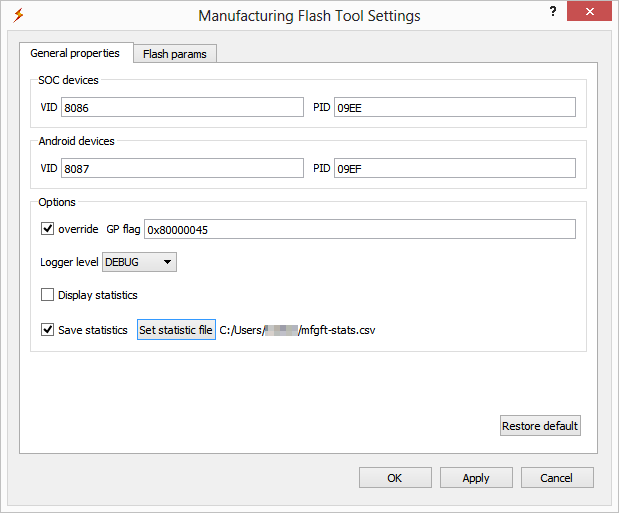Click the SOC devices VID field

point(182,107)
